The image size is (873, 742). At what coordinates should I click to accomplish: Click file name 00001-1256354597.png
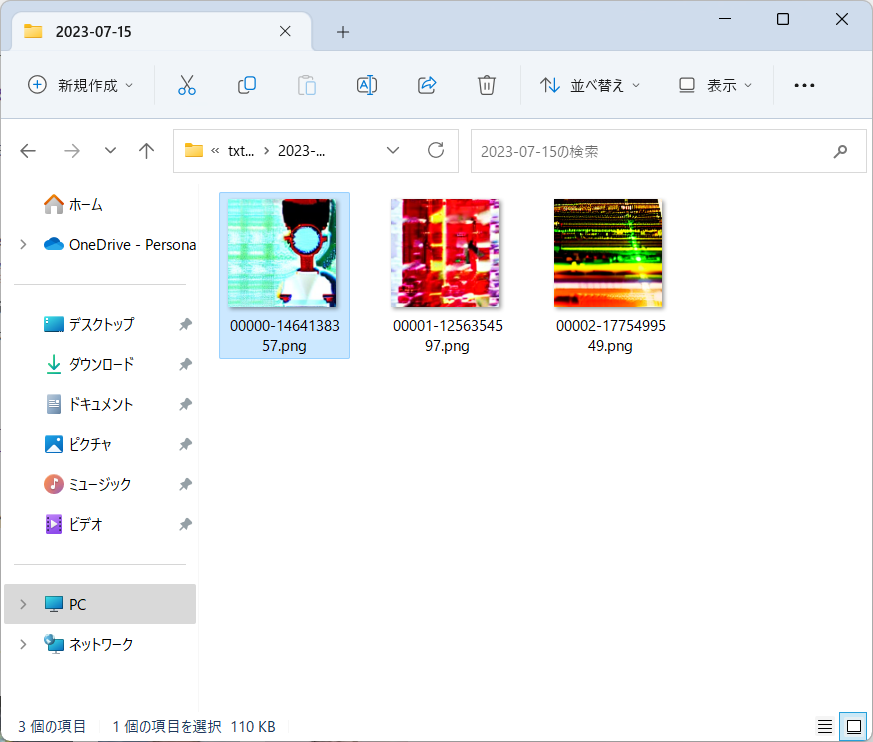pyautogui.click(x=448, y=336)
